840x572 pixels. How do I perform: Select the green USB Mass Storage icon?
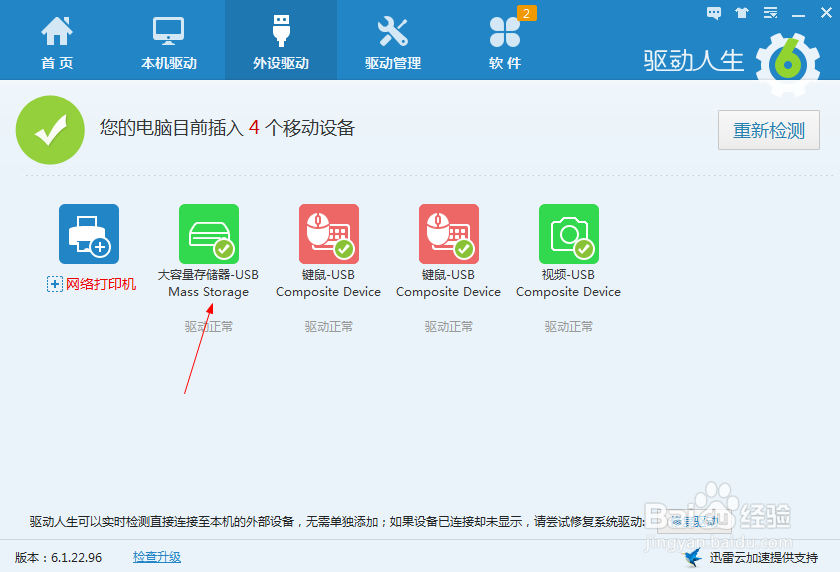point(209,234)
